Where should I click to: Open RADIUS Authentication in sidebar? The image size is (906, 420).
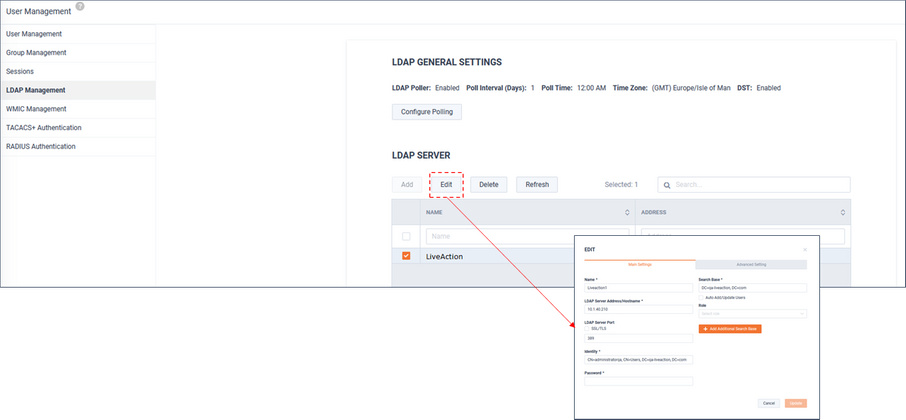[x=78, y=147]
